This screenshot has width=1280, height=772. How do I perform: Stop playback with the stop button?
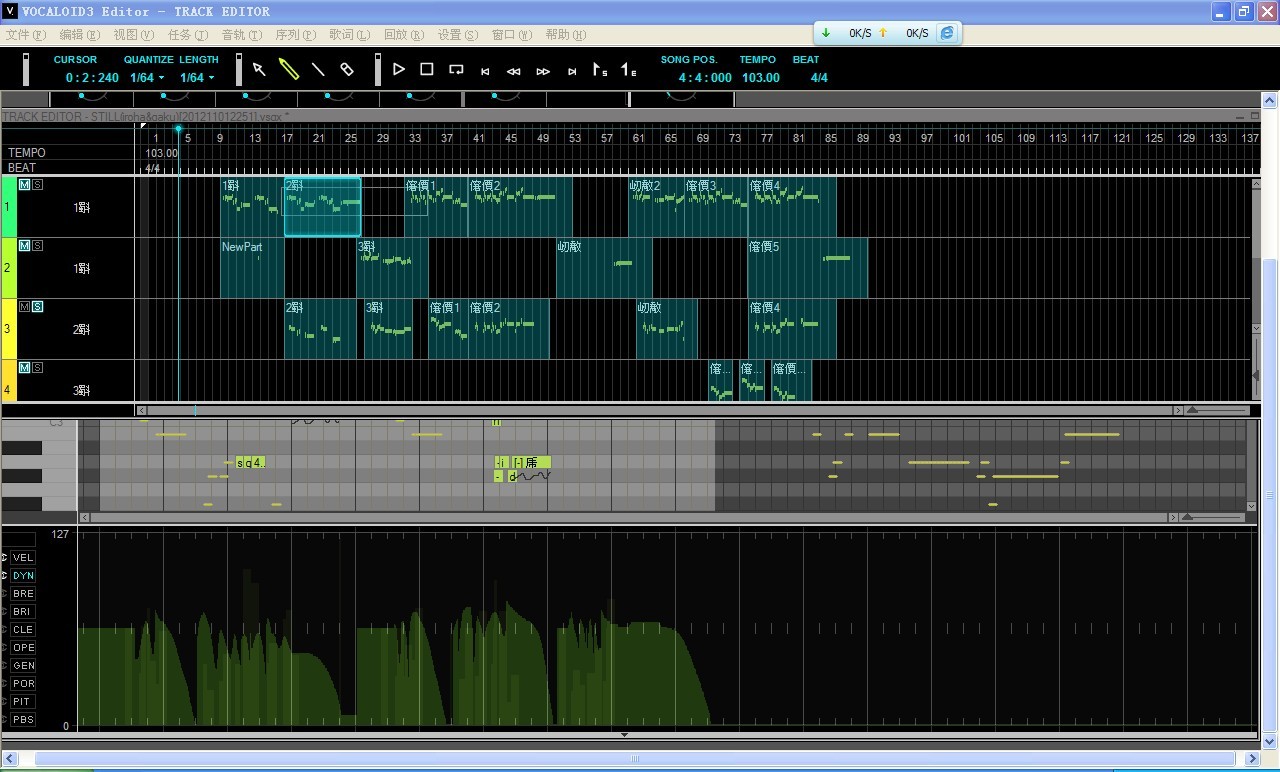pos(427,69)
